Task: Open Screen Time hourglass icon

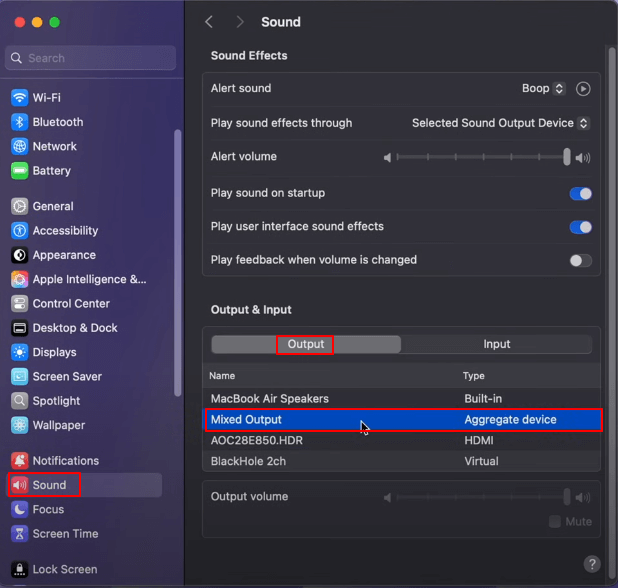Action: pos(19,534)
